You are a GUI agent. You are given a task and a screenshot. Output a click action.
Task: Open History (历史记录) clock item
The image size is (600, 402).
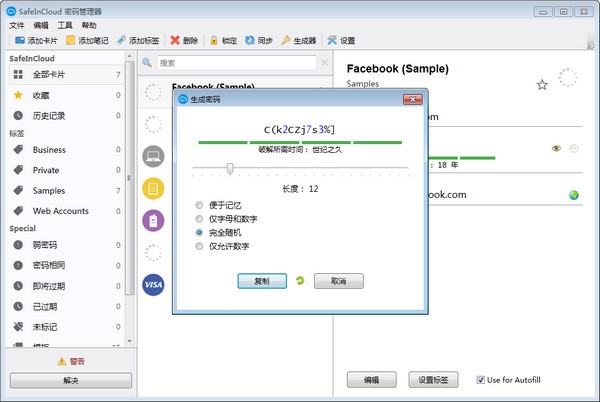66,116
